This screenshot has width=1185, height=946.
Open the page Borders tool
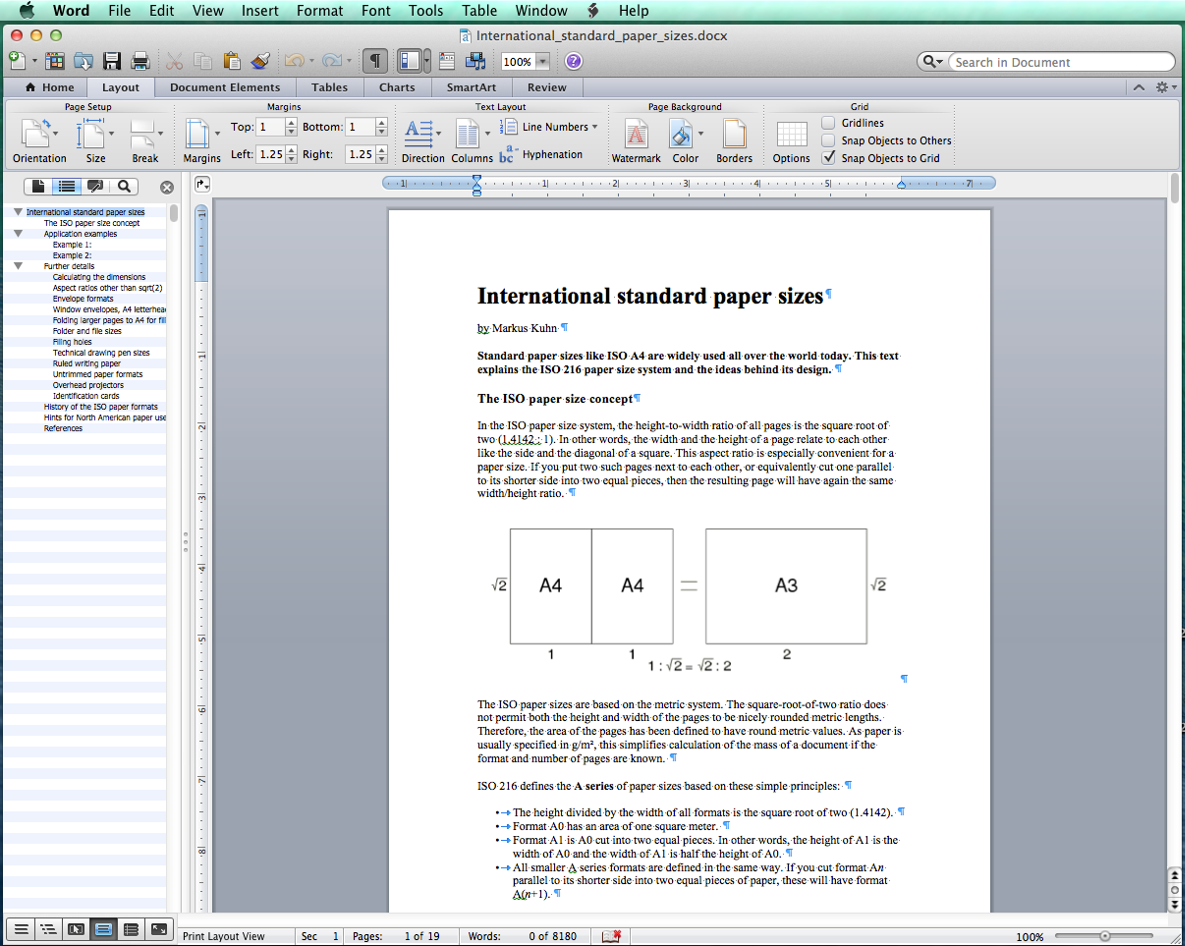click(734, 135)
